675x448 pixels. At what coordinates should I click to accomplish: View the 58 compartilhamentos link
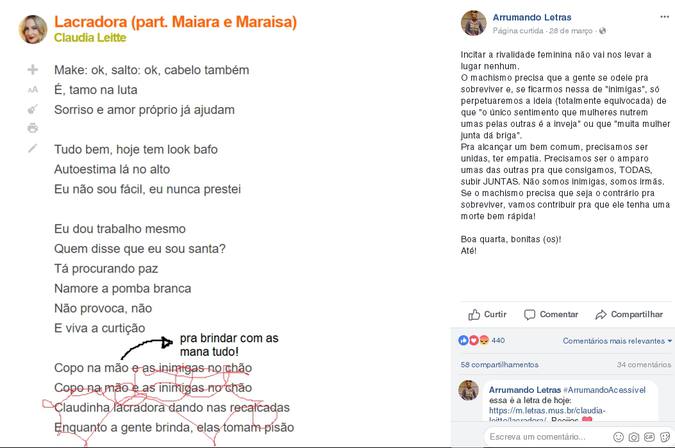[x=499, y=365]
